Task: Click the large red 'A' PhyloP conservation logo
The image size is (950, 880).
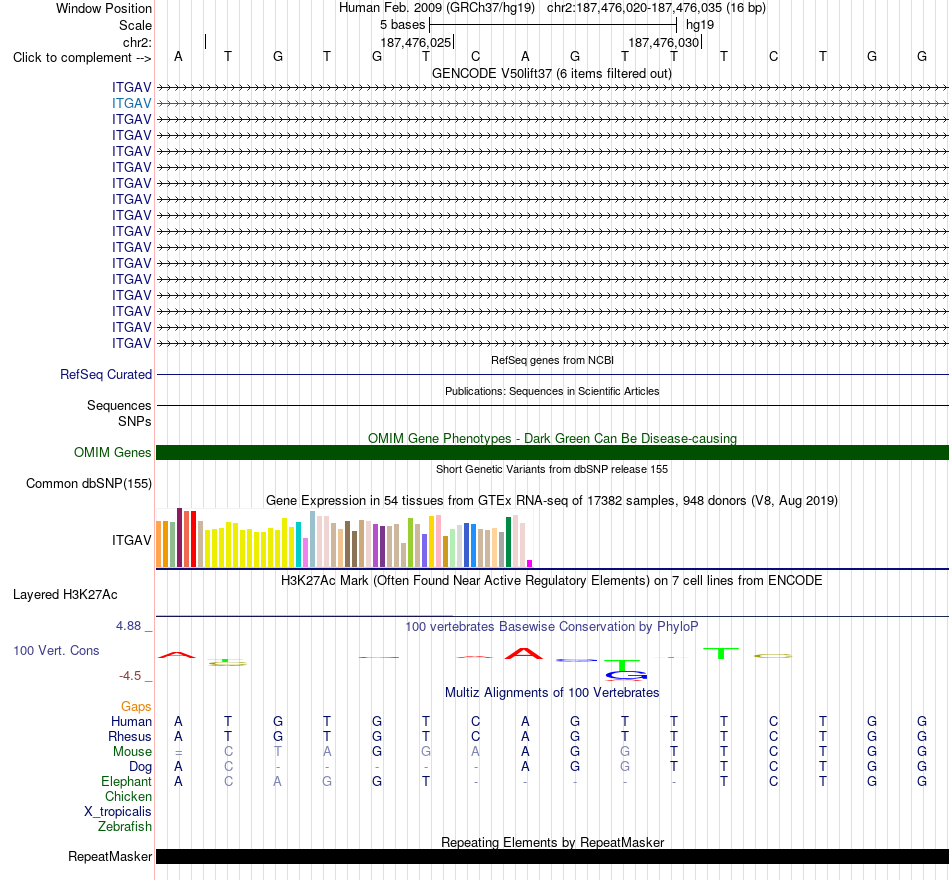Action: [524, 653]
